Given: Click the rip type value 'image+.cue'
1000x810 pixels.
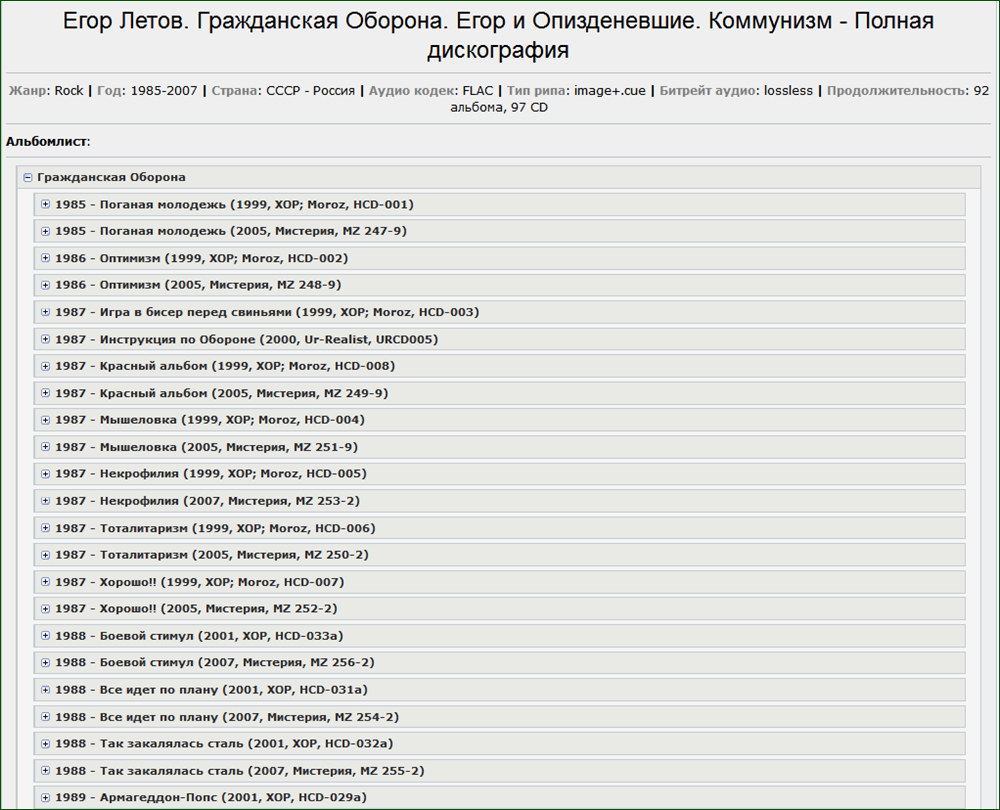Looking at the screenshot, I should 610,91.
